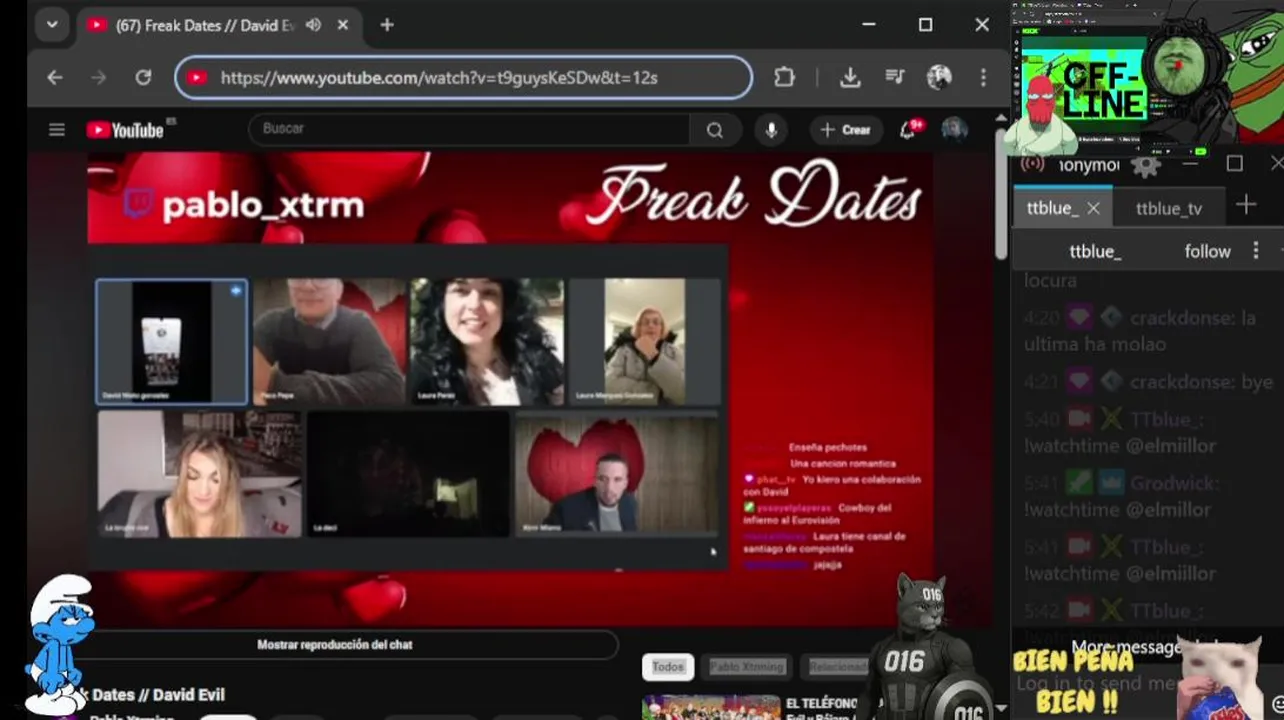This screenshot has height=720, width=1284.
Task: Open the YouTube account avatar menu
Action: 954,130
